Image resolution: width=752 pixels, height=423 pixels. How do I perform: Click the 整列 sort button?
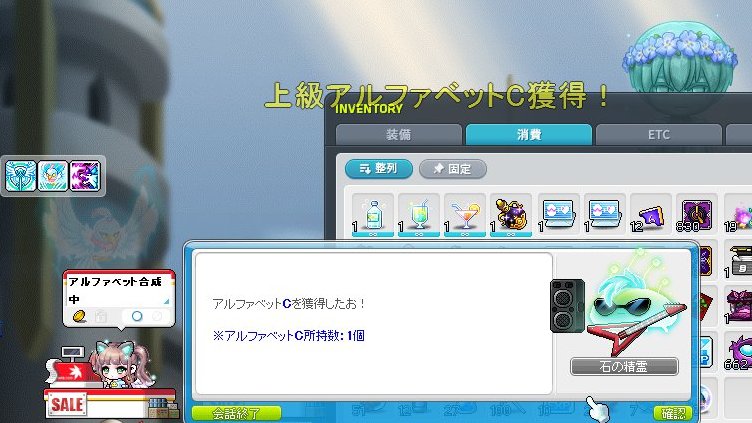(378, 169)
